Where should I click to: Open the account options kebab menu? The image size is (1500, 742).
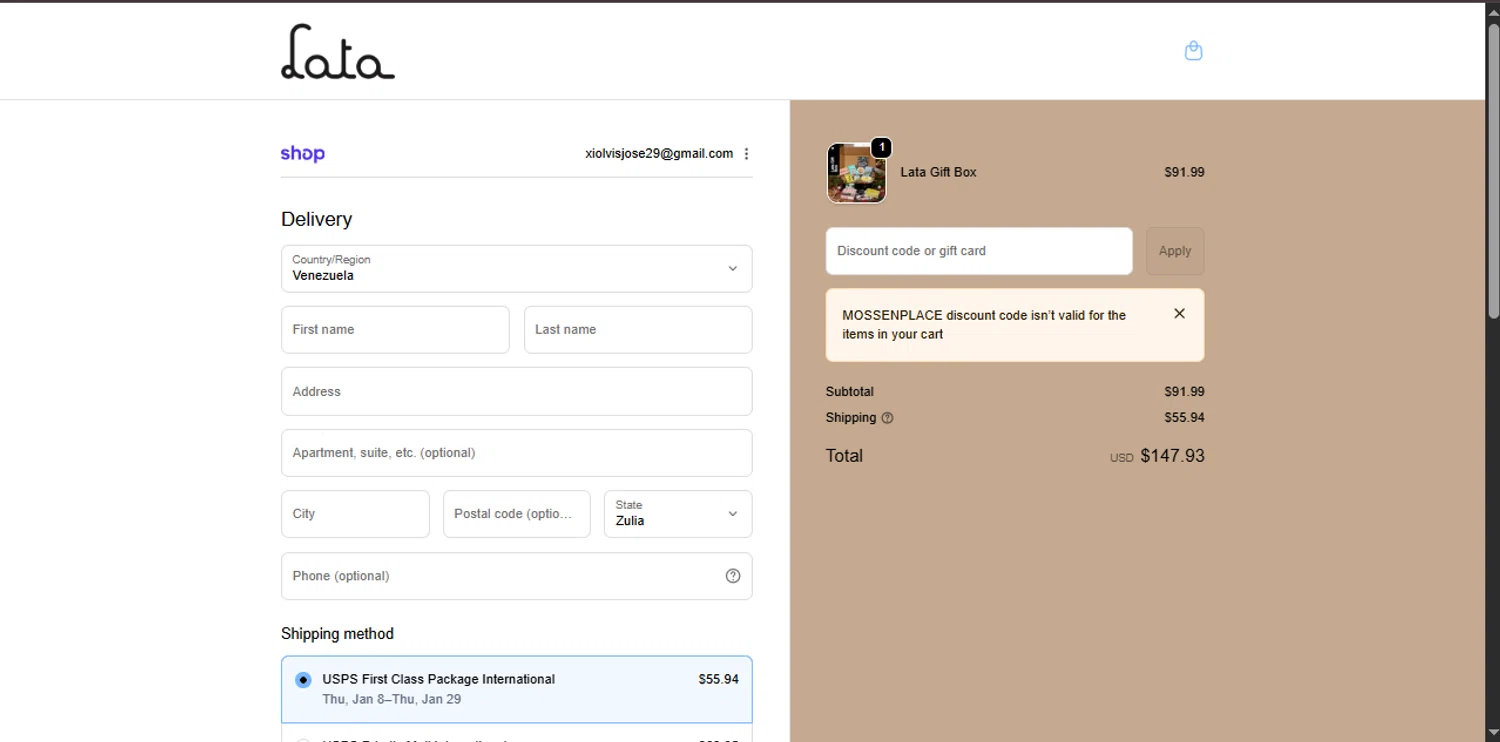tap(746, 154)
